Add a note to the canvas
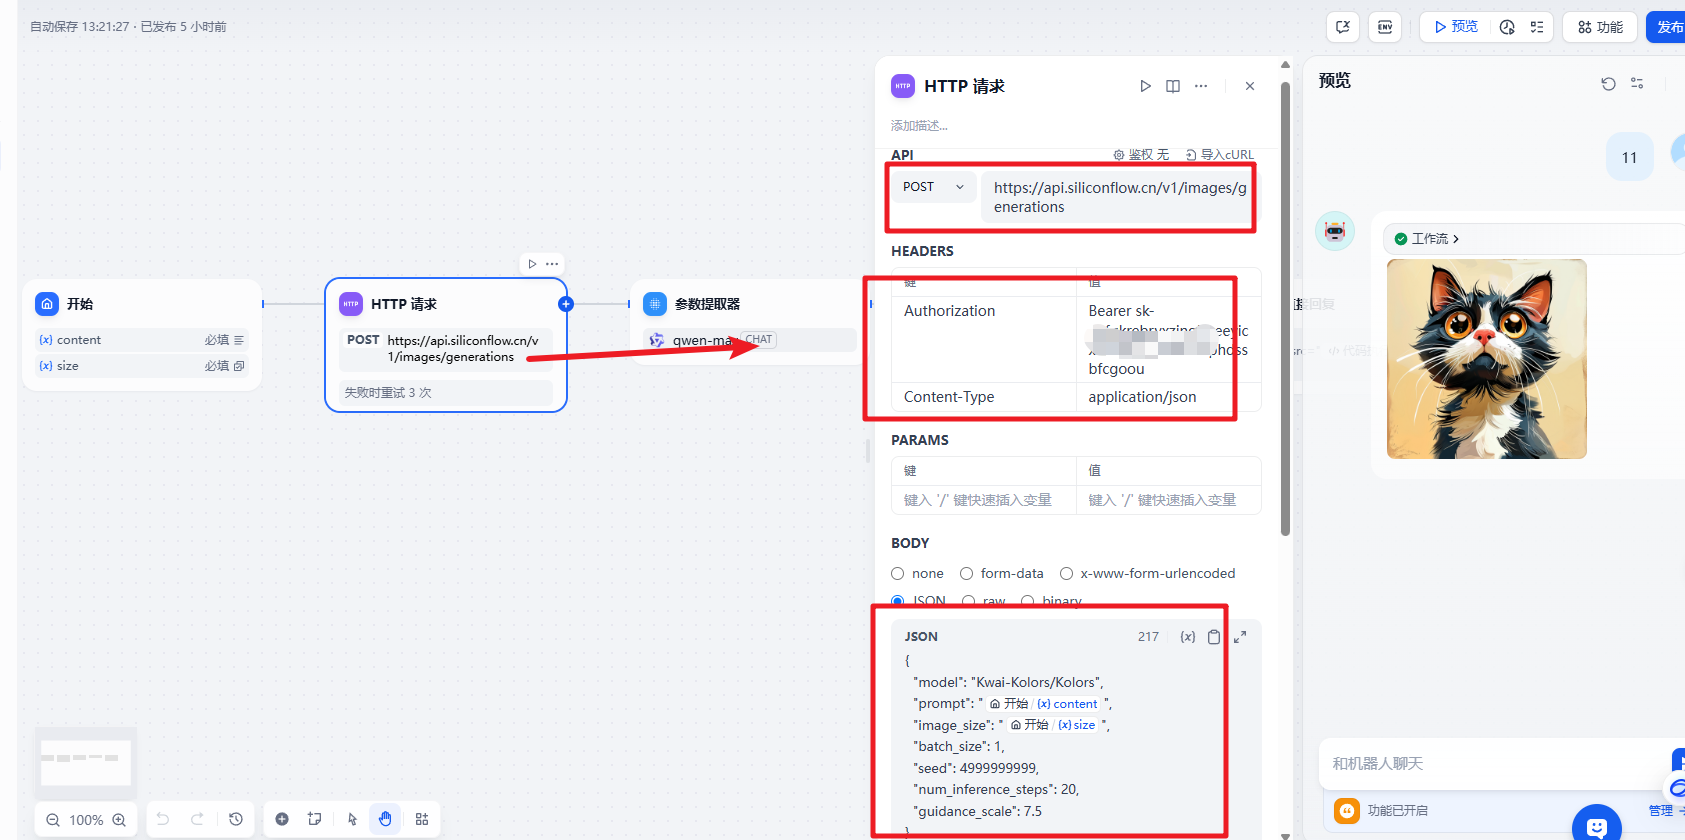This screenshot has height=840, width=1685. coord(315,819)
